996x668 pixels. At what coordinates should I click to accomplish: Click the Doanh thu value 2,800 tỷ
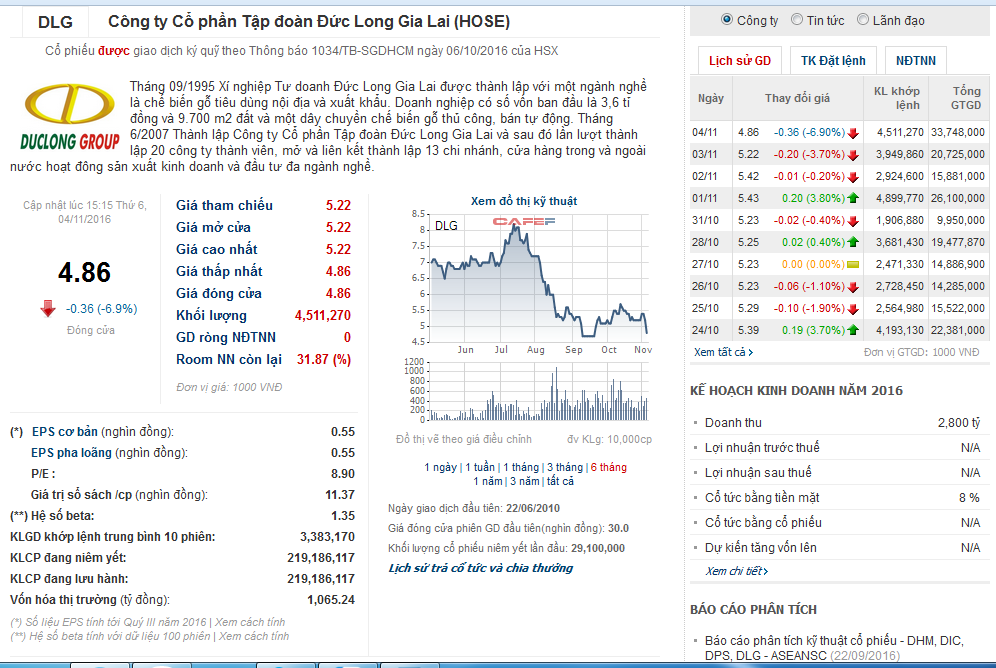point(959,423)
